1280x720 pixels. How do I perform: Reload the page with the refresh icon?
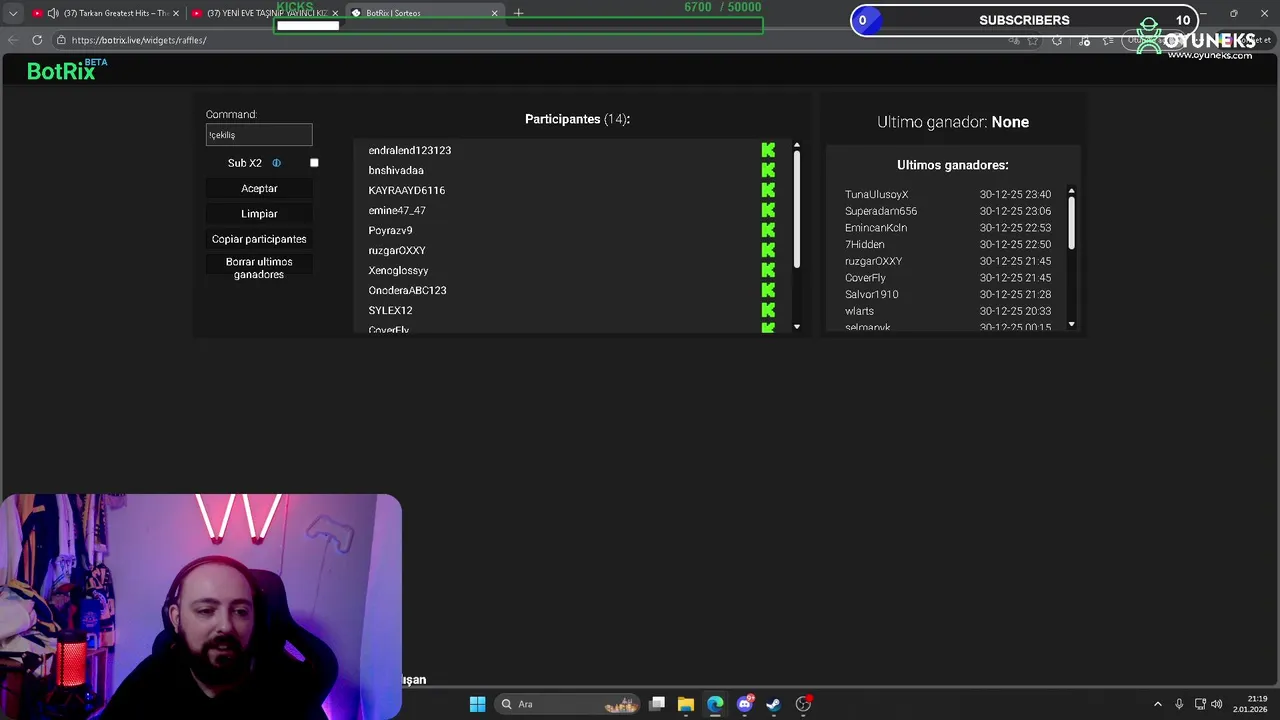37,40
